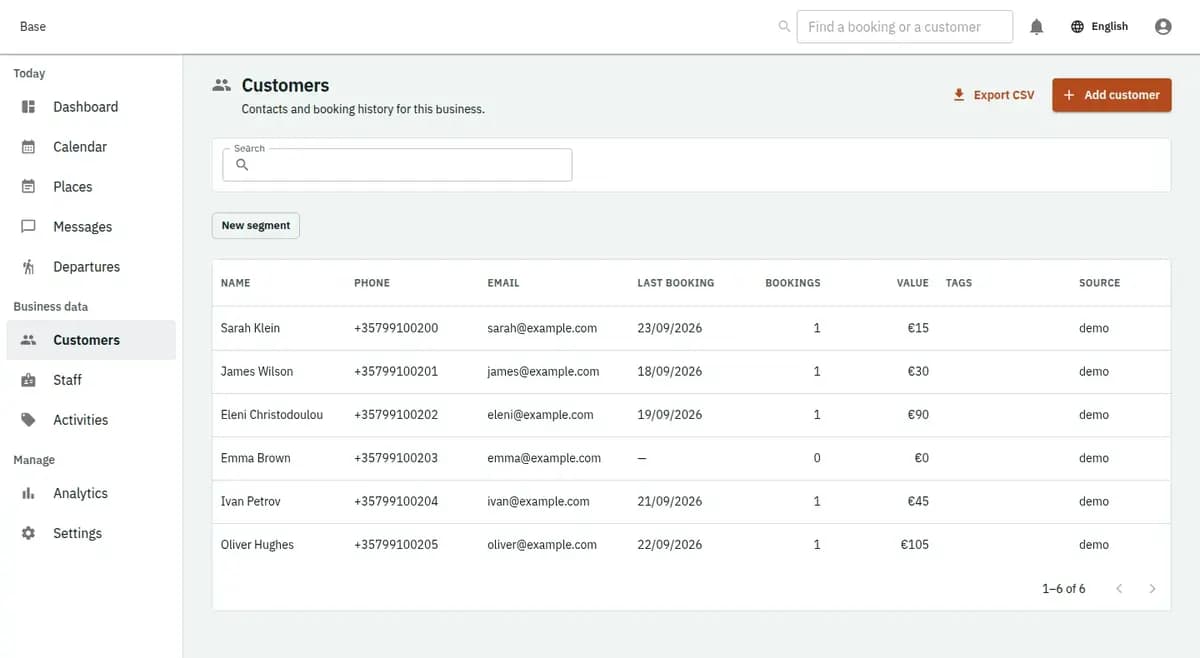The image size is (1200, 658).
Task: Go to Messages section
Action: 91,227
